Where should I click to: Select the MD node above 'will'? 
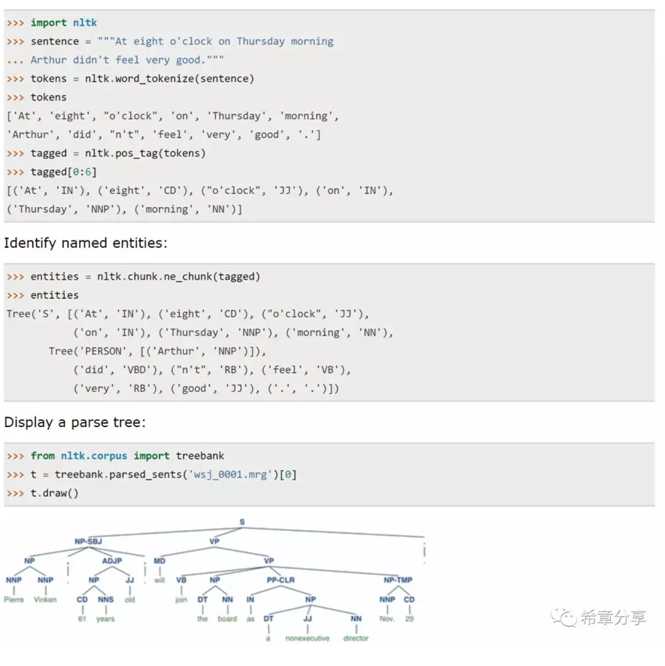pos(159,560)
